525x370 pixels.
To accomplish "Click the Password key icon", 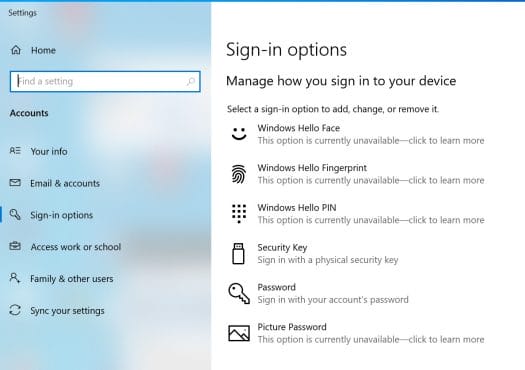I will point(239,293).
